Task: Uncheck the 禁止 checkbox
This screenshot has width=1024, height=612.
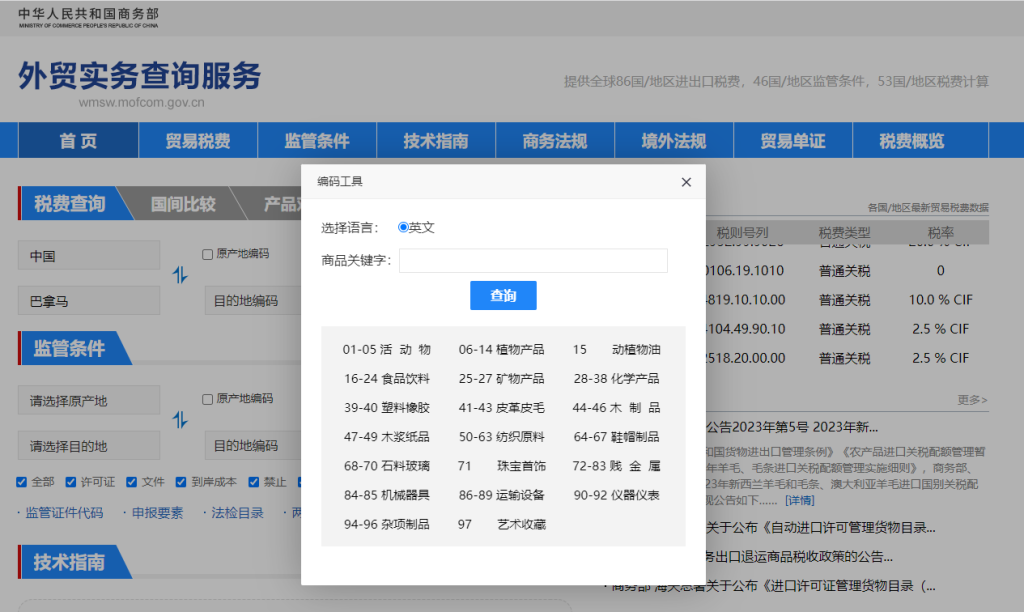Action: pos(253,482)
